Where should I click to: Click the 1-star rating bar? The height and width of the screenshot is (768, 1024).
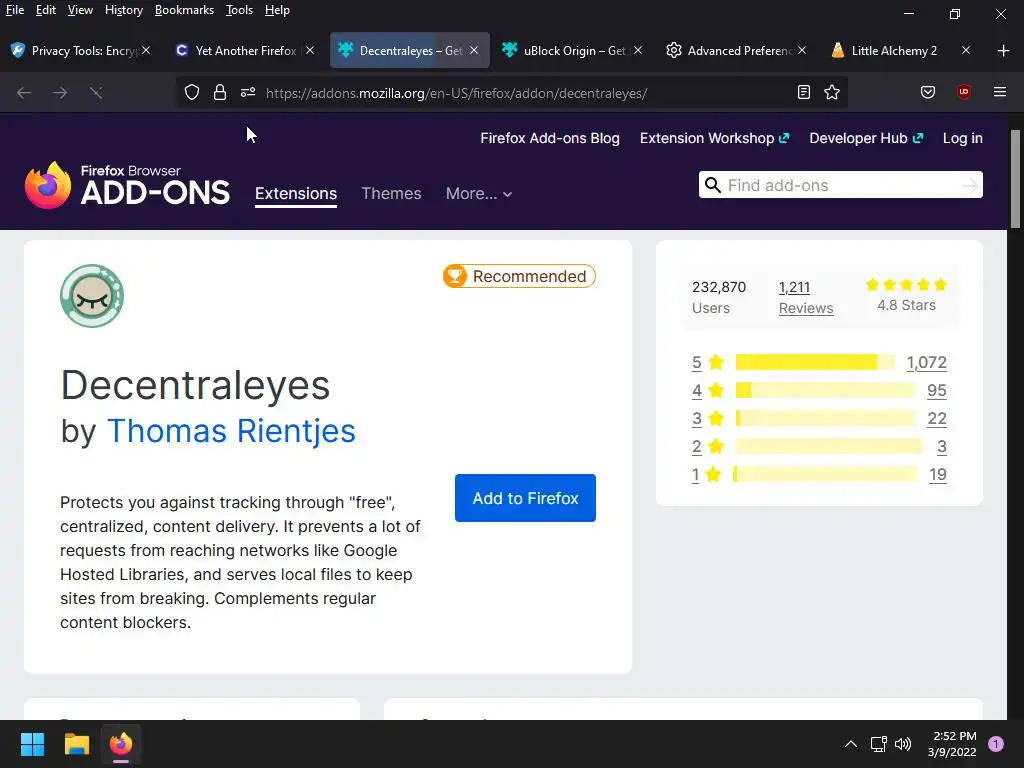[825, 474]
